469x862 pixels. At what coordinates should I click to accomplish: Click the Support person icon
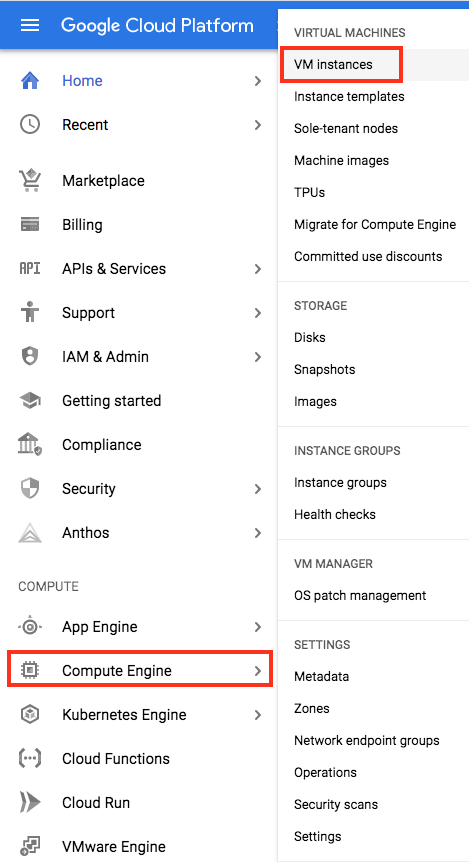pos(30,312)
